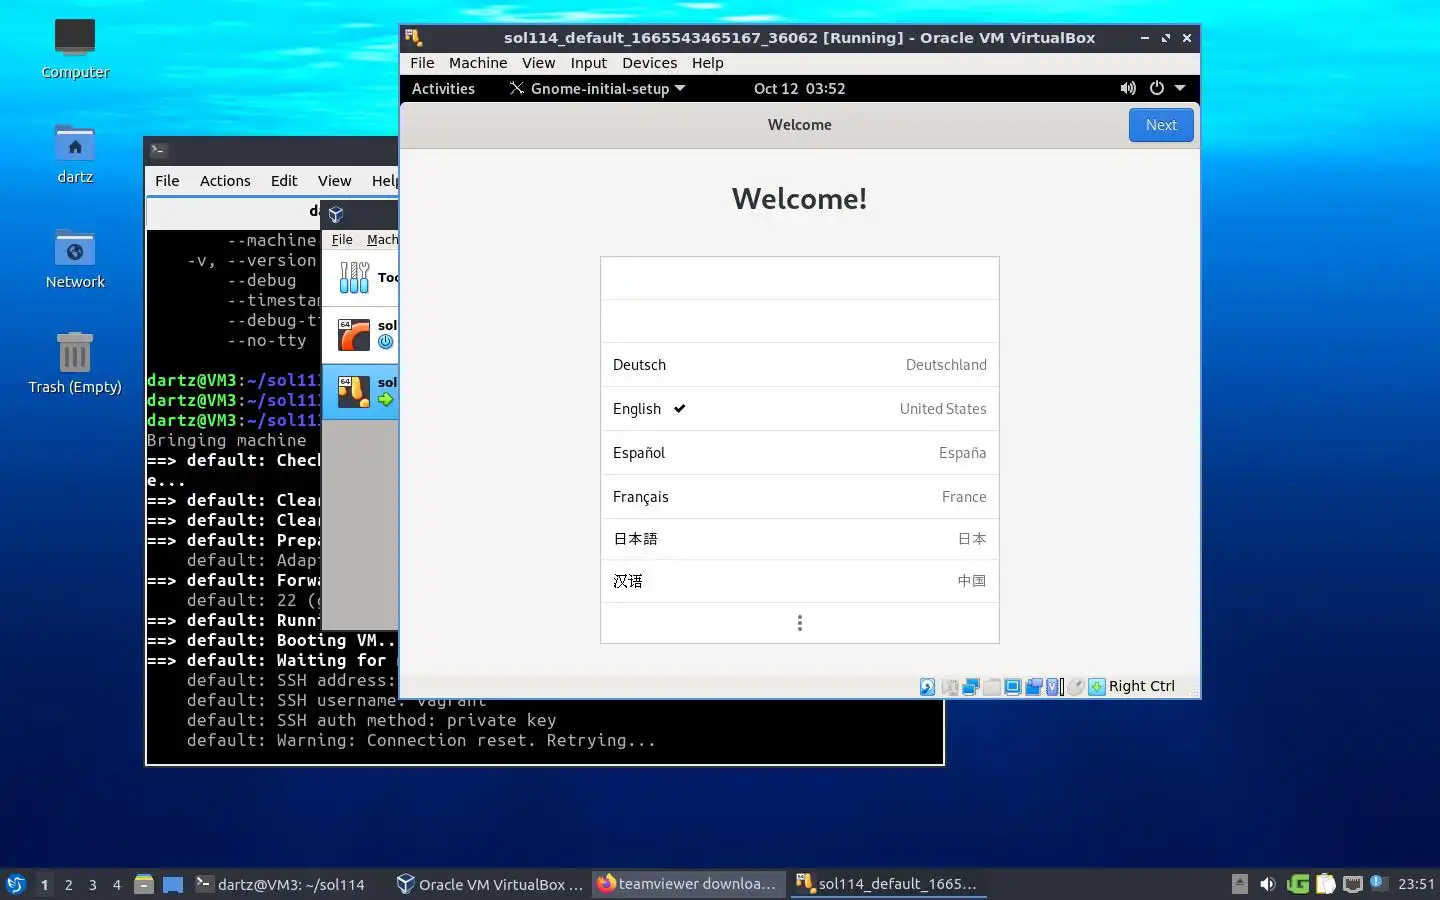Open VirtualBox VM Help menu
The width and height of the screenshot is (1440, 900).
pyautogui.click(x=707, y=63)
